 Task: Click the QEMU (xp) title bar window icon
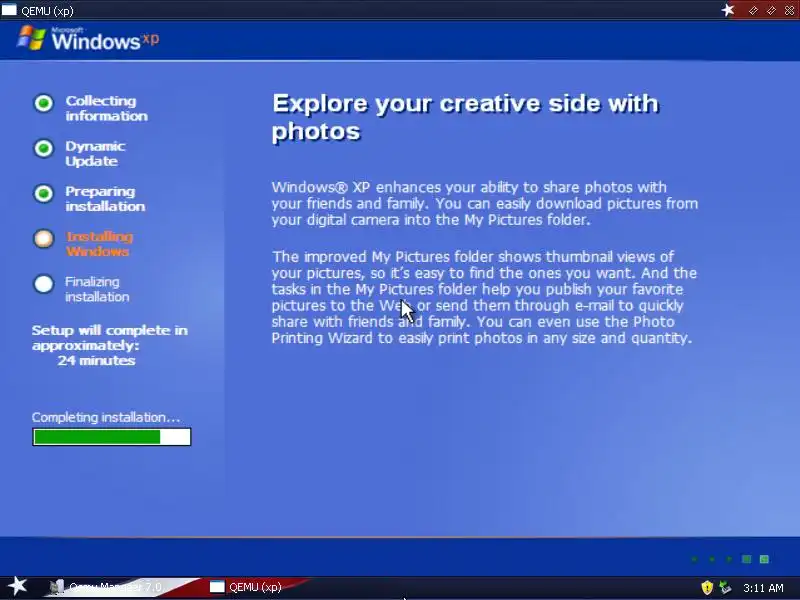(x=9, y=10)
